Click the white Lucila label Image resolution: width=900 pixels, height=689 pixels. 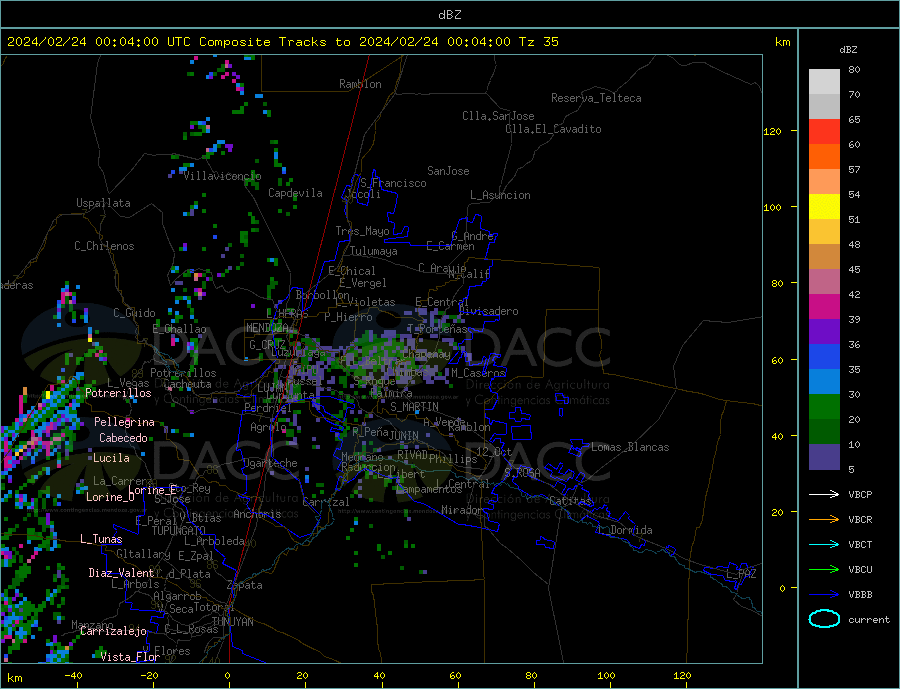(111, 458)
